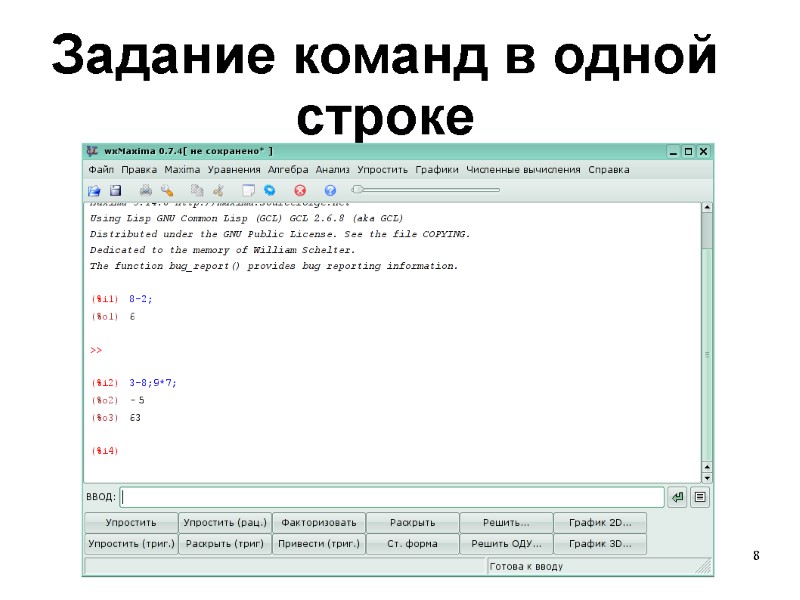Open the Анализ menu
800x600 pixels.
(x=333, y=169)
